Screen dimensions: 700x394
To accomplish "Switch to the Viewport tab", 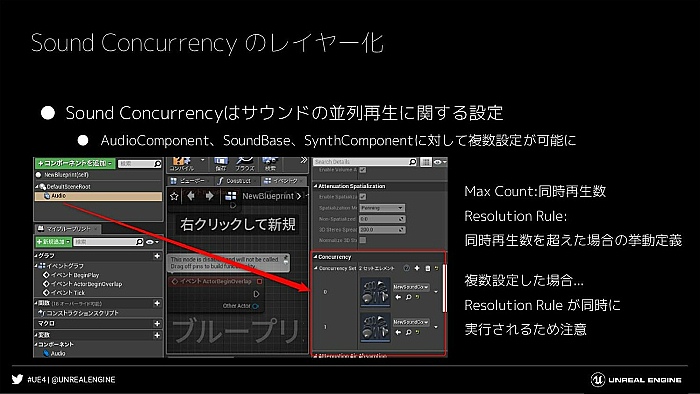I will (x=189, y=181).
